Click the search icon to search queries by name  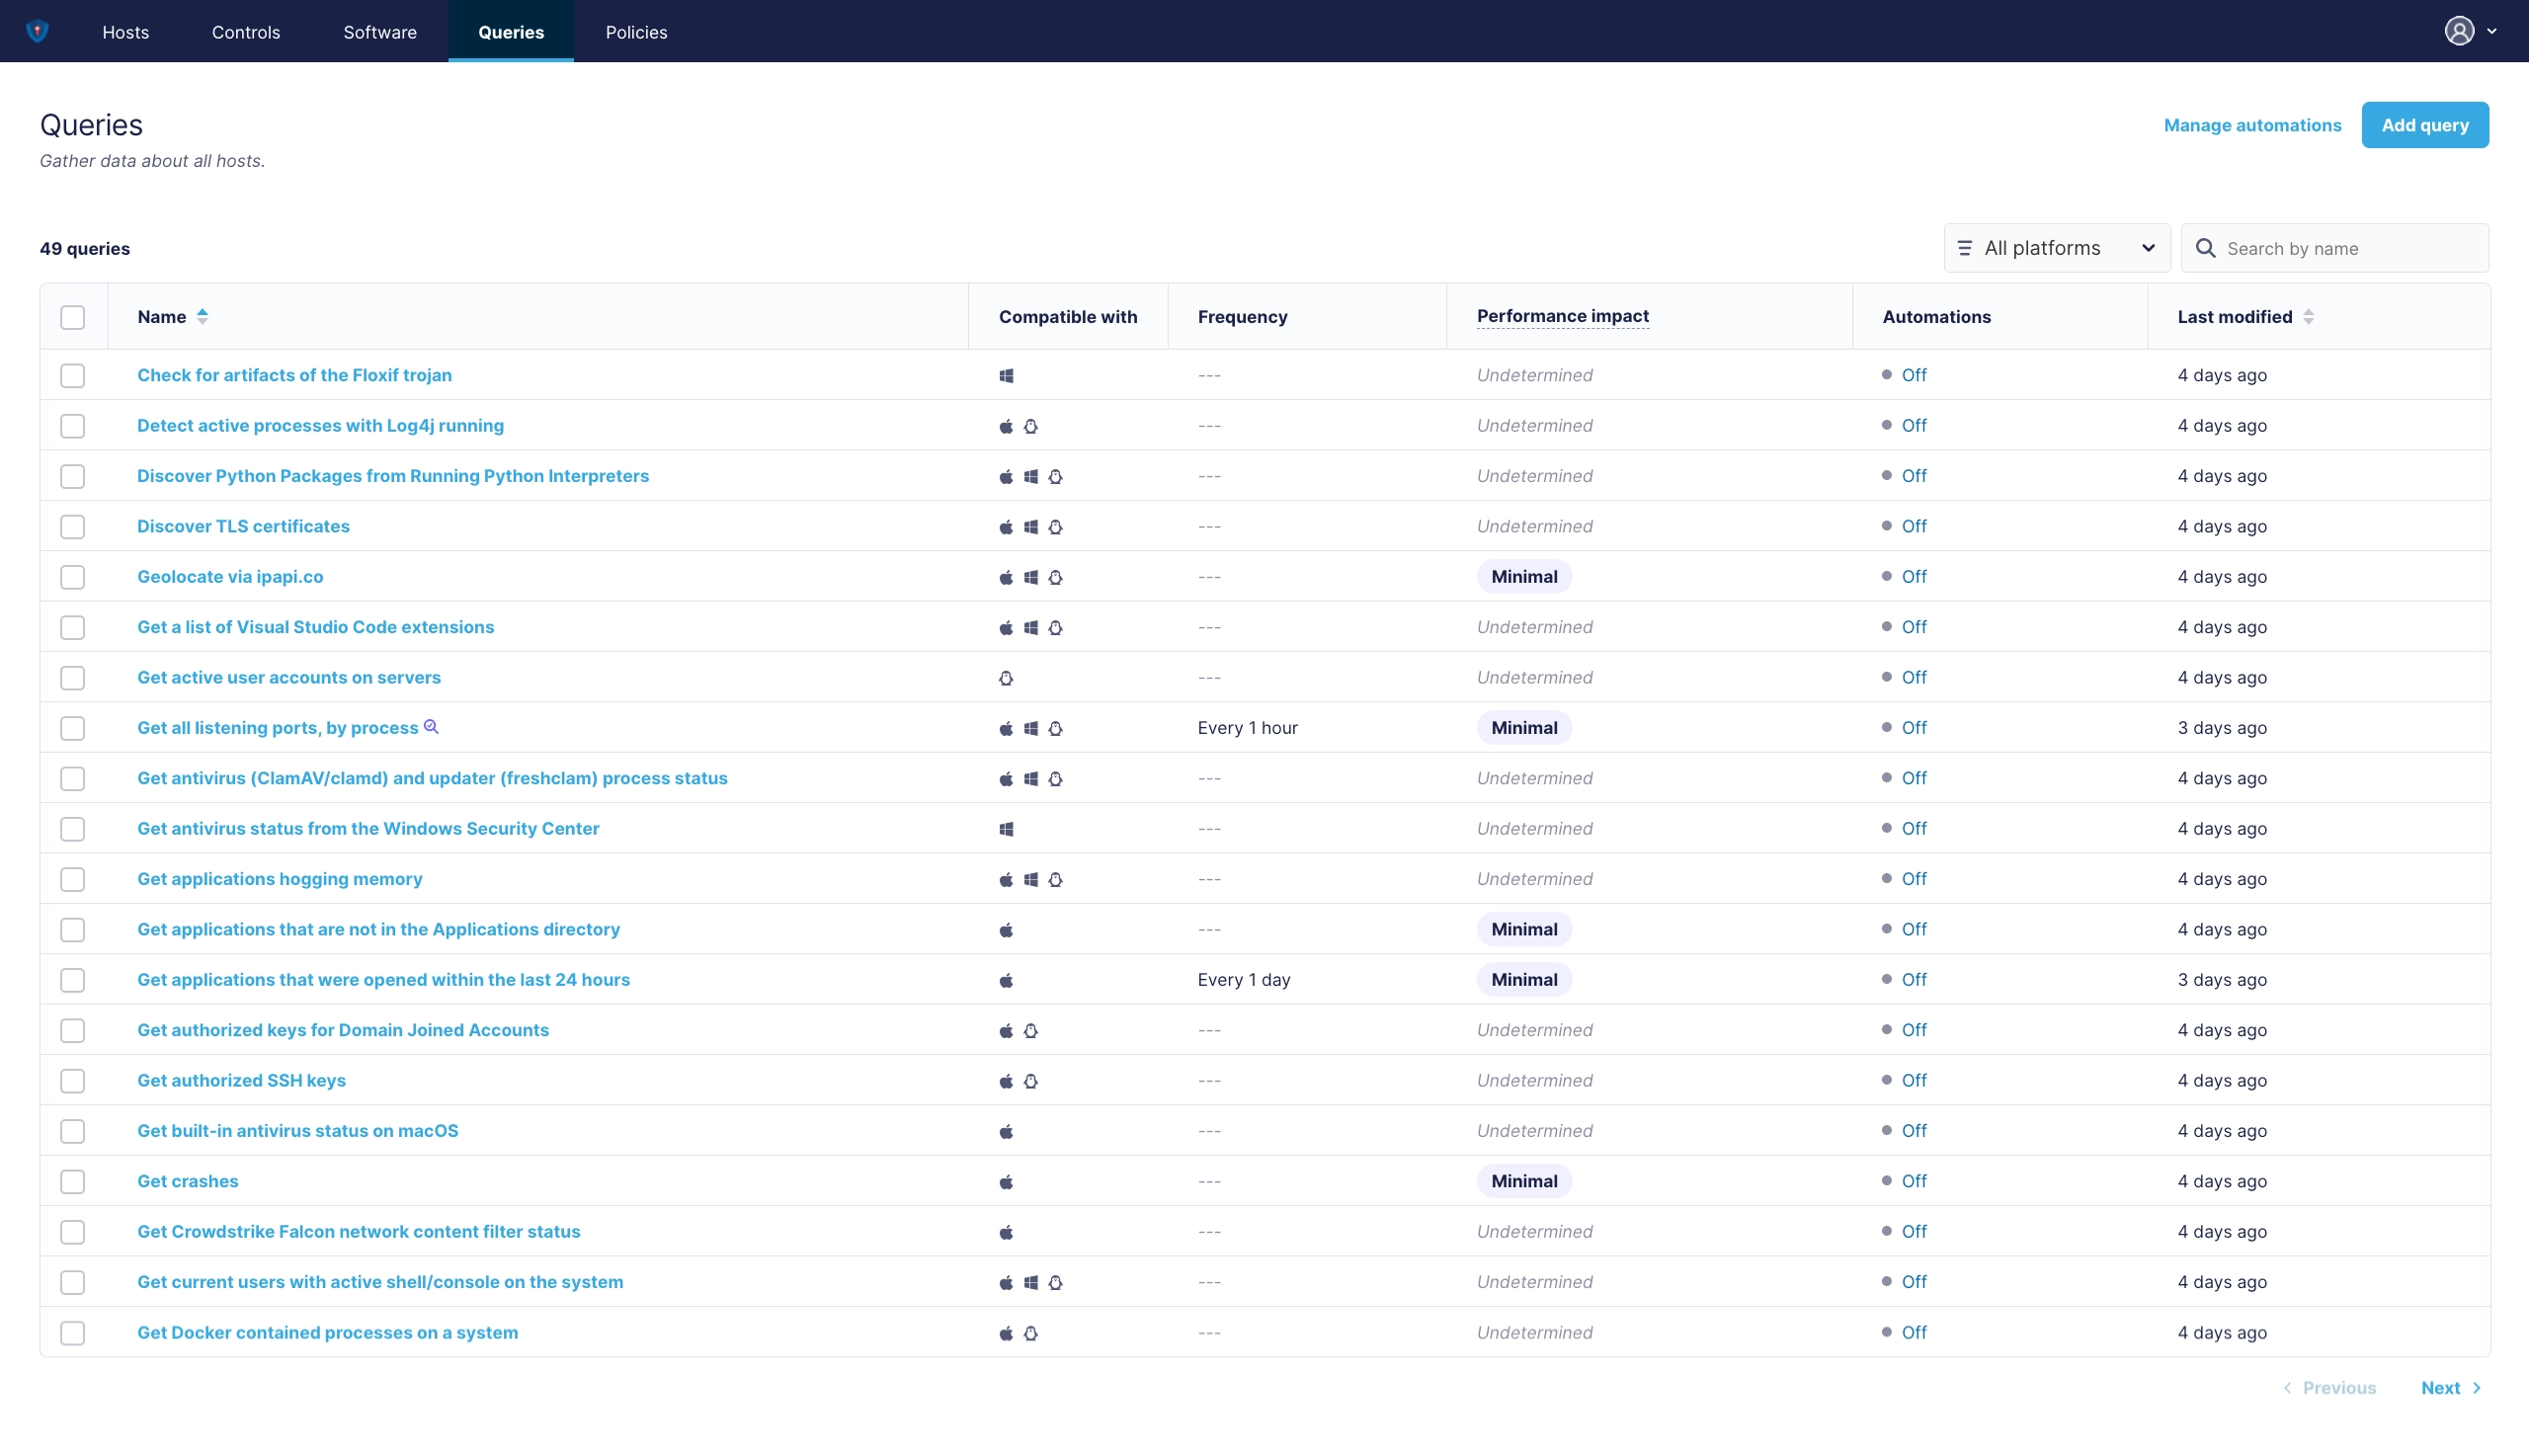(2206, 249)
